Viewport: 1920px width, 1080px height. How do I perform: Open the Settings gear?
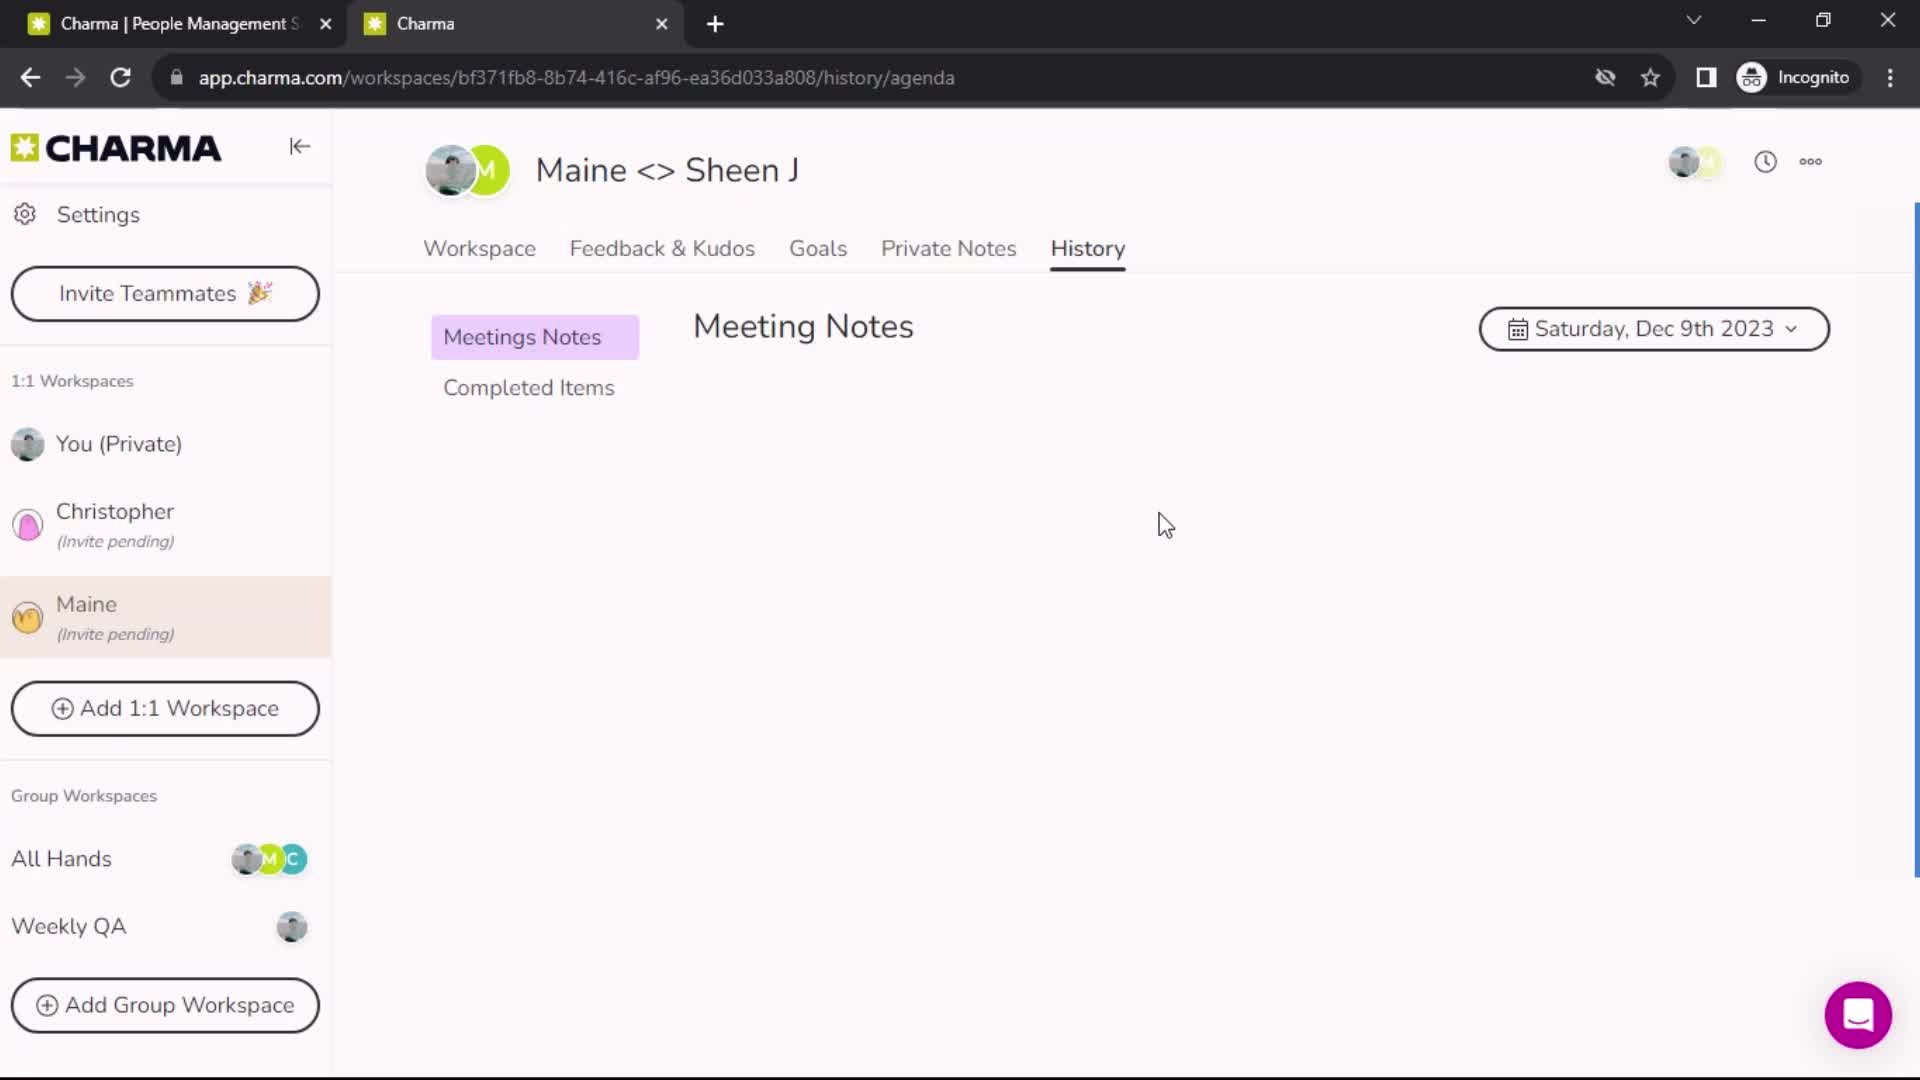click(x=25, y=214)
